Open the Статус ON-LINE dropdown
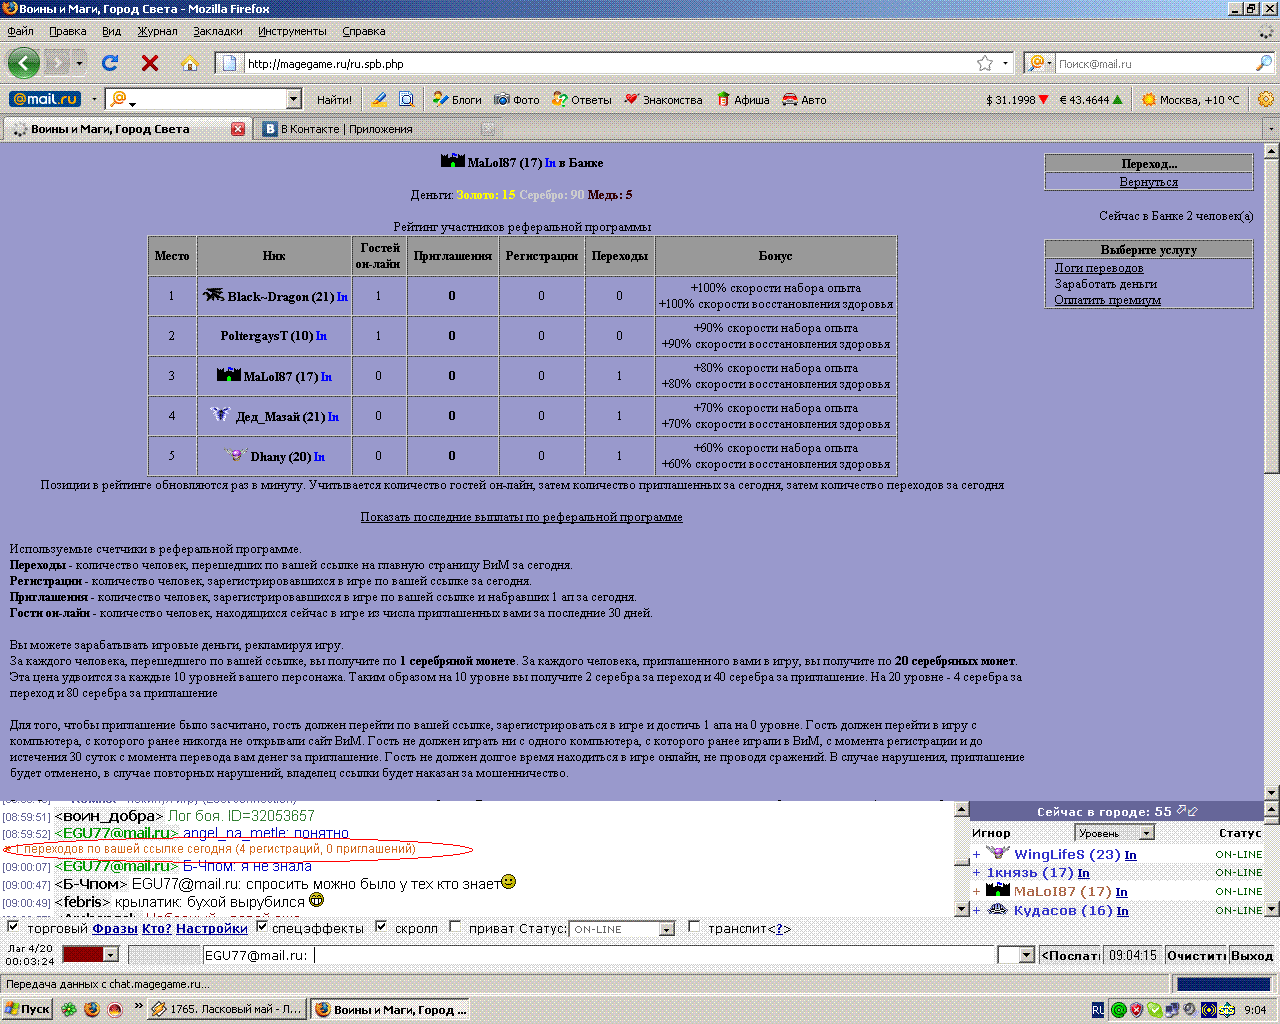This screenshot has height=1024, width=1280. tap(666, 929)
